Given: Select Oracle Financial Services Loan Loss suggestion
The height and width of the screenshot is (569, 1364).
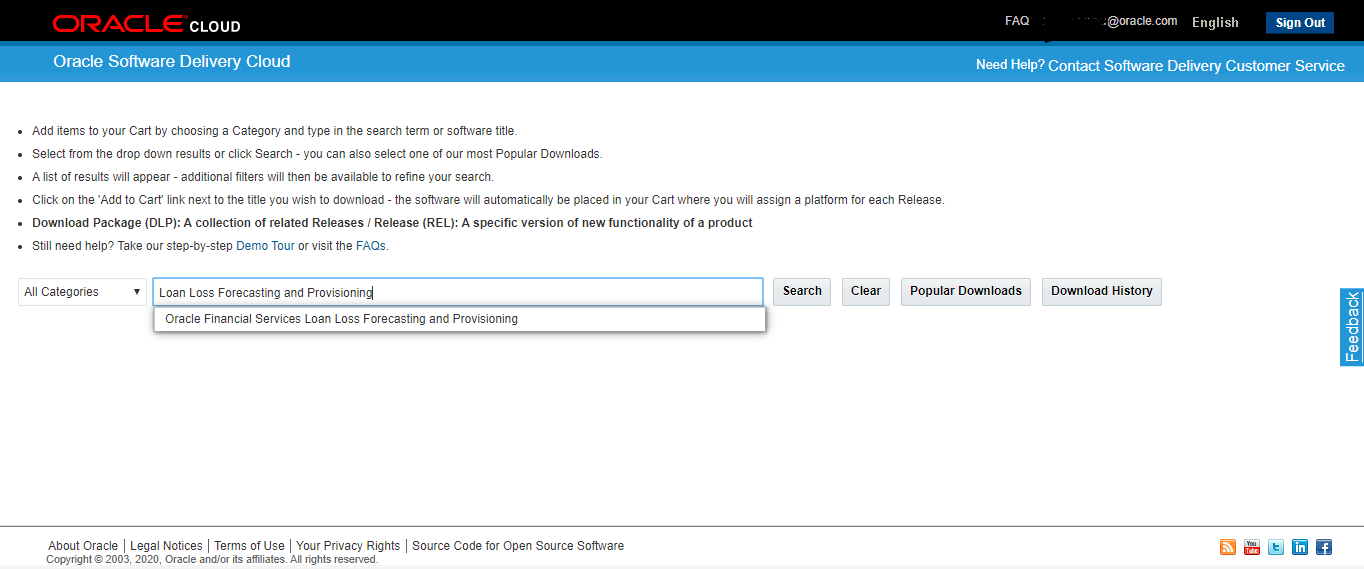Looking at the screenshot, I should [x=460, y=319].
